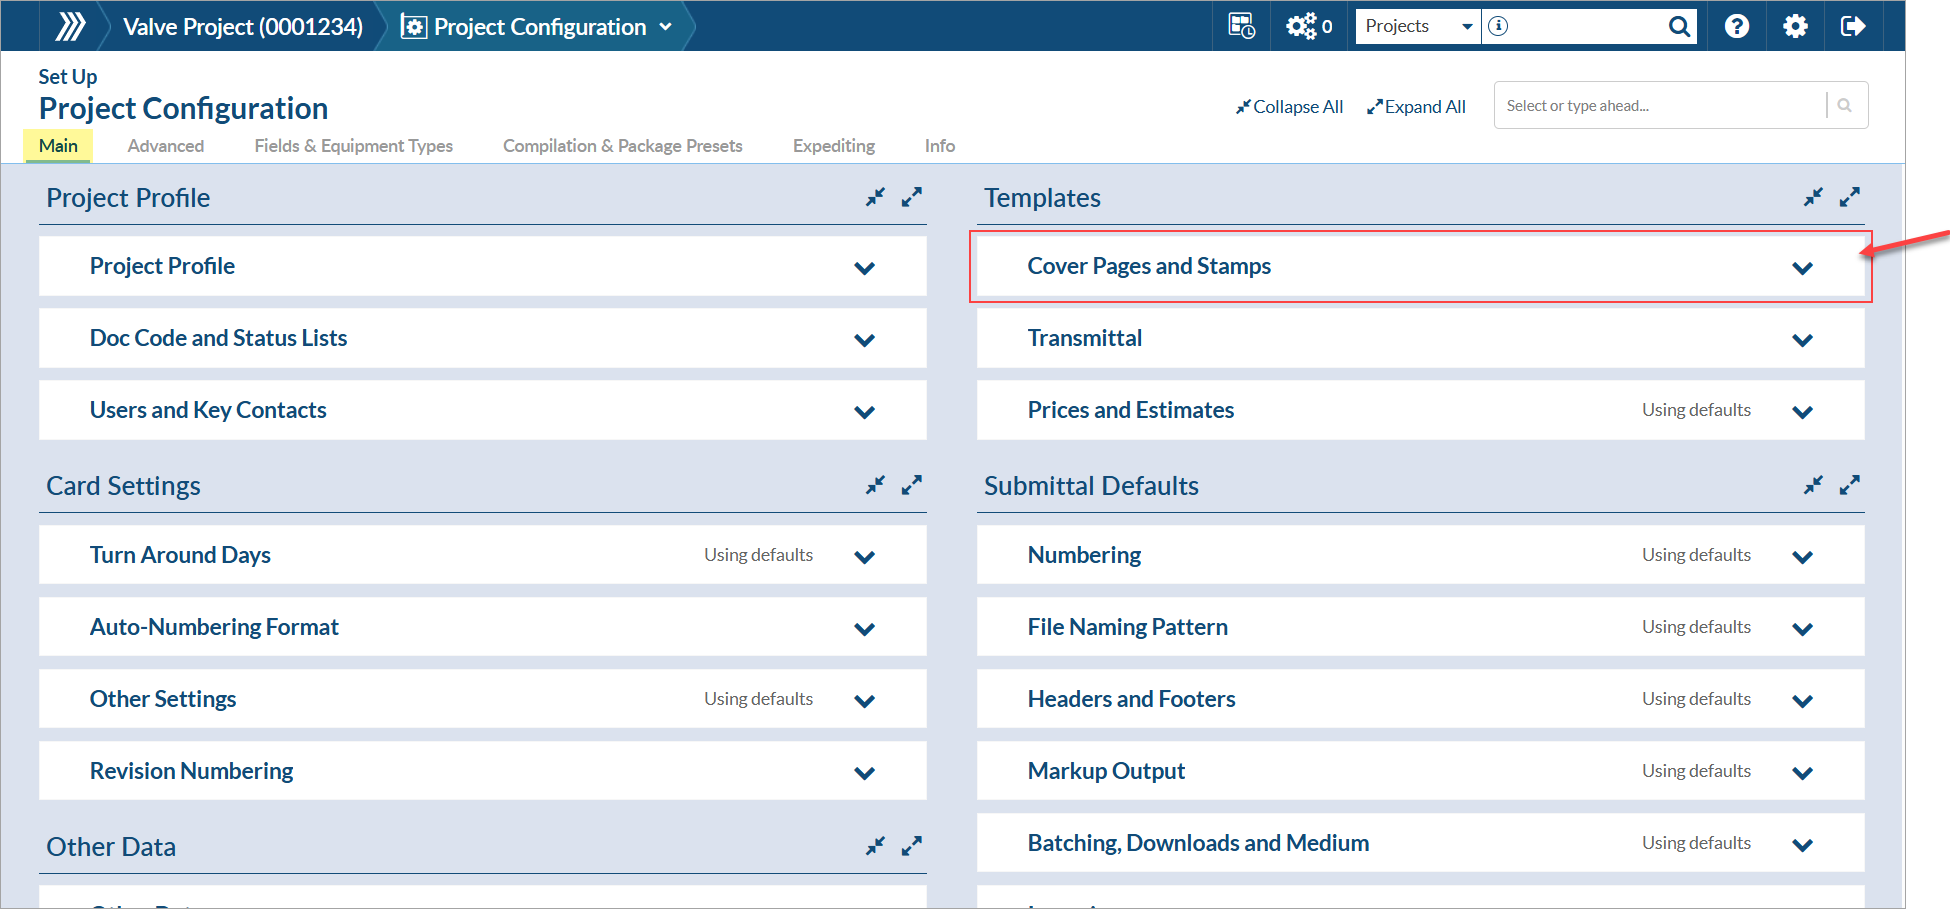Open the Projects search scope dropdown

(1418, 26)
